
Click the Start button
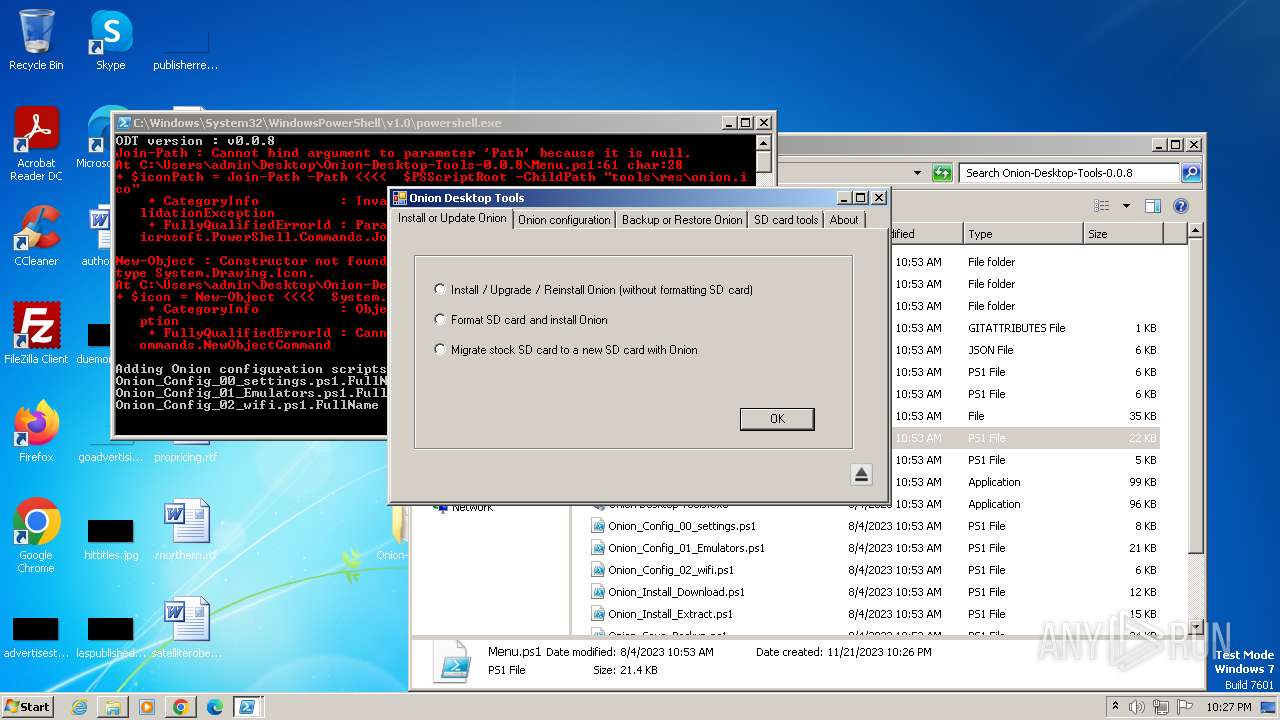pos(28,706)
